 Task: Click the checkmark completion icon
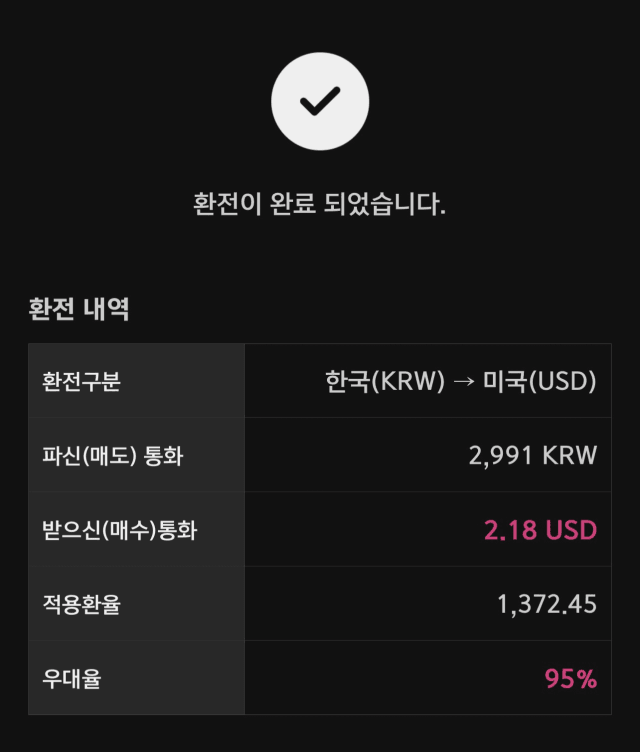point(320,101)
